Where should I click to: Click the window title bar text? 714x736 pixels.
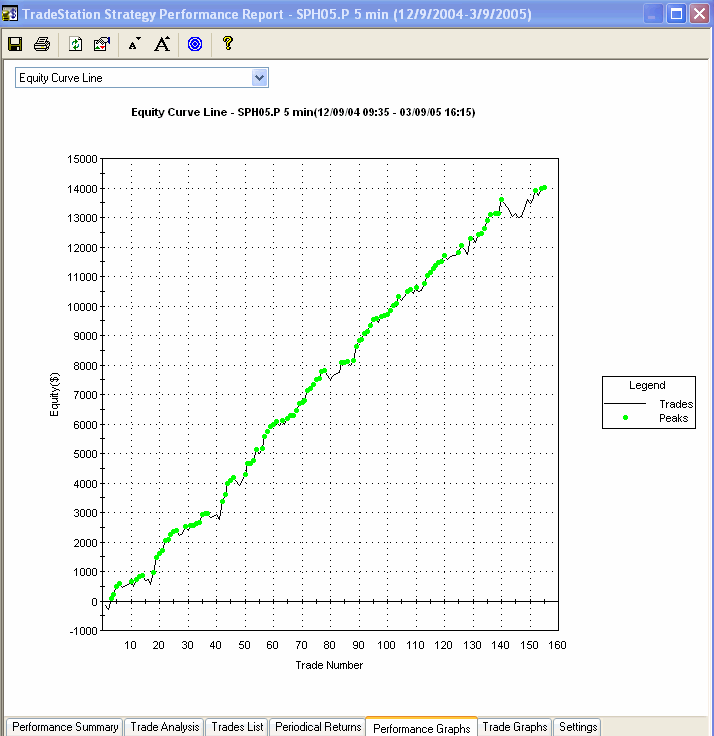tap(277, 14)
